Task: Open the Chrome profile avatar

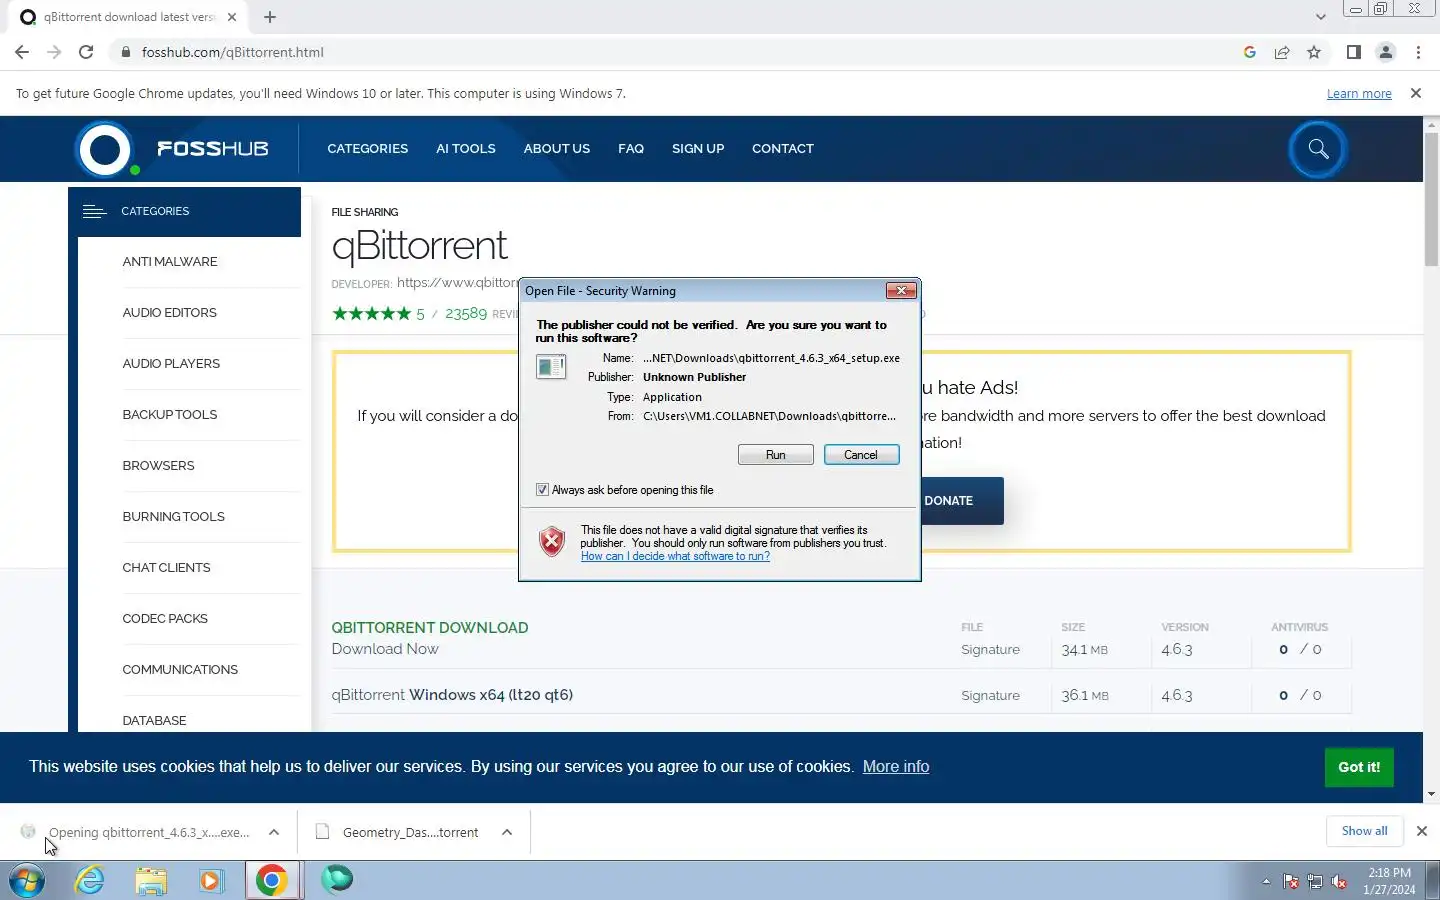Action: [x=1386, y=52]
